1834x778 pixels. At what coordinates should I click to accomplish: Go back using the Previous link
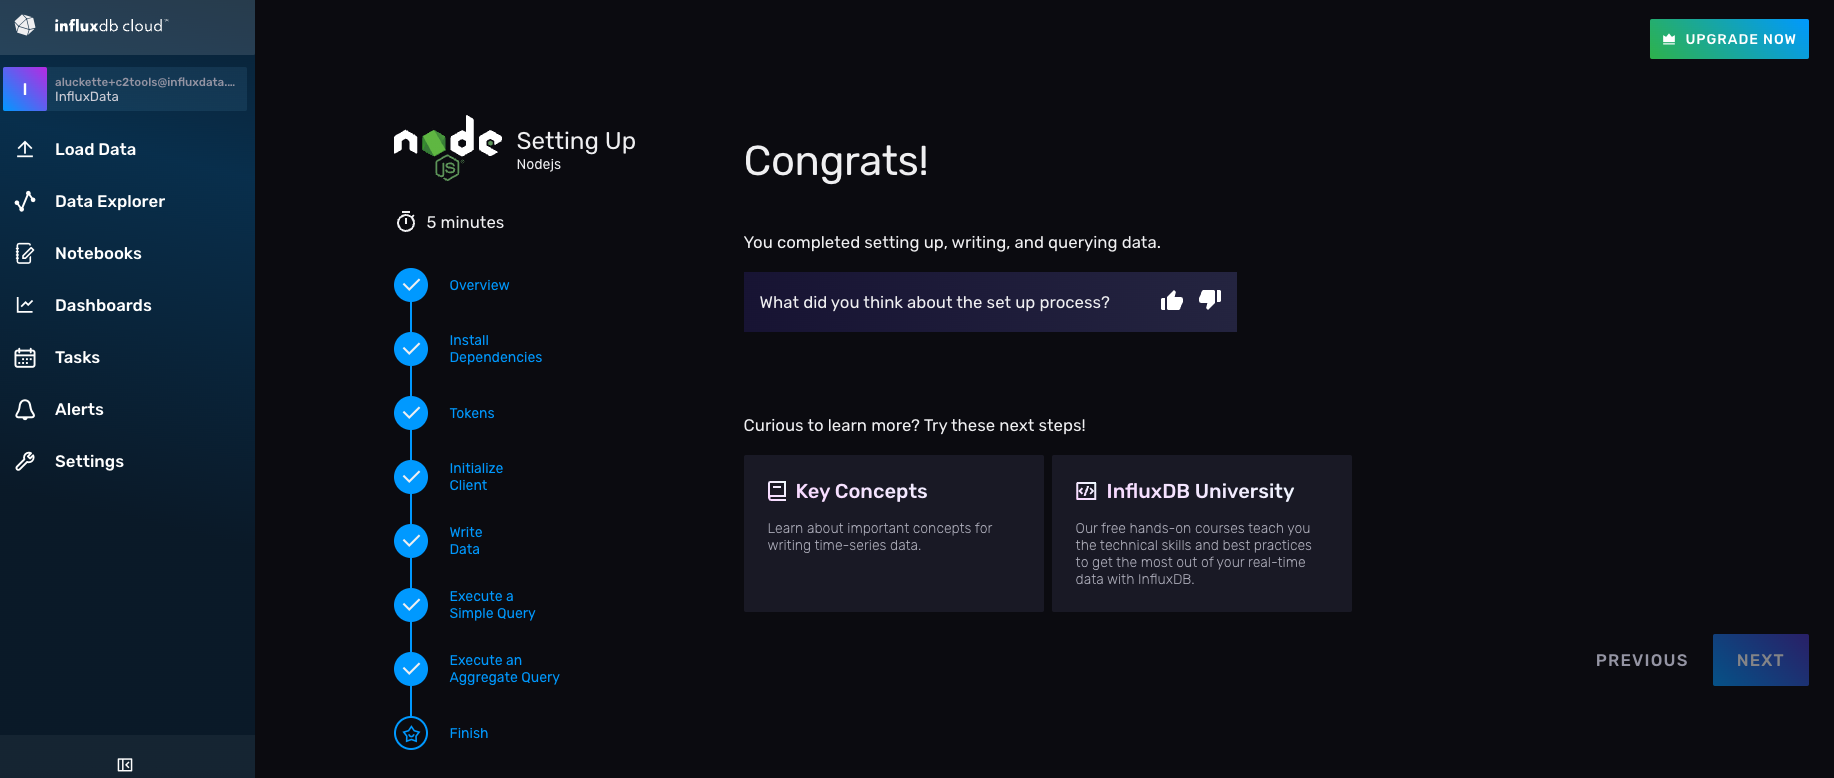click(x=1641, y=660)
